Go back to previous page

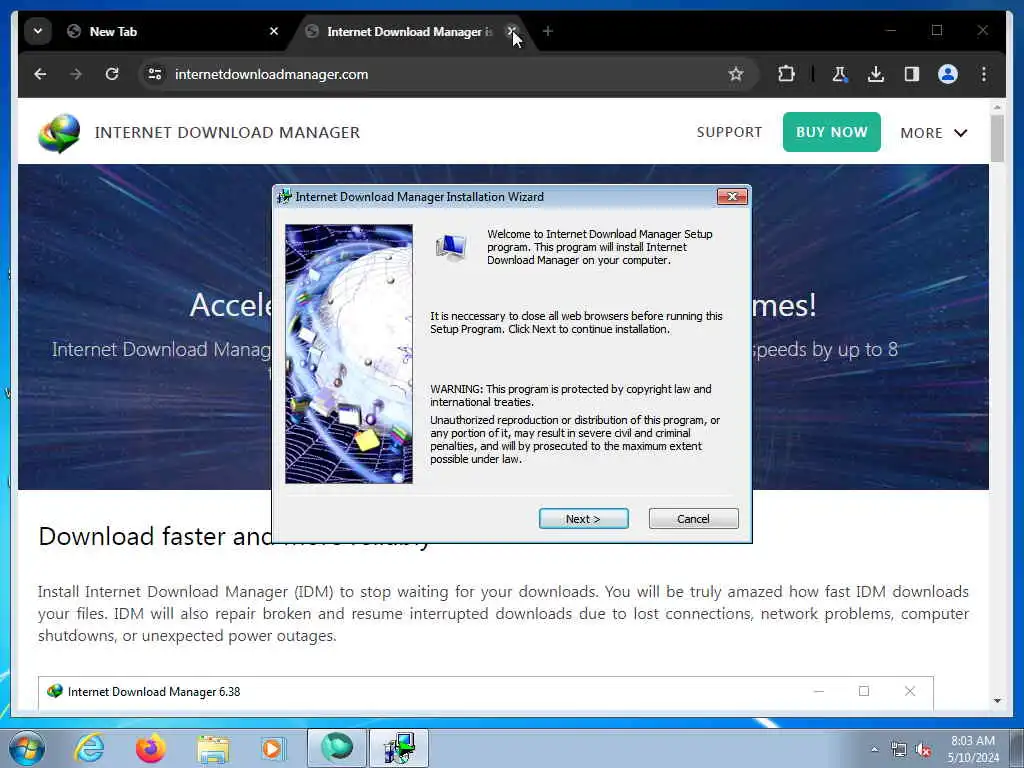40,74
